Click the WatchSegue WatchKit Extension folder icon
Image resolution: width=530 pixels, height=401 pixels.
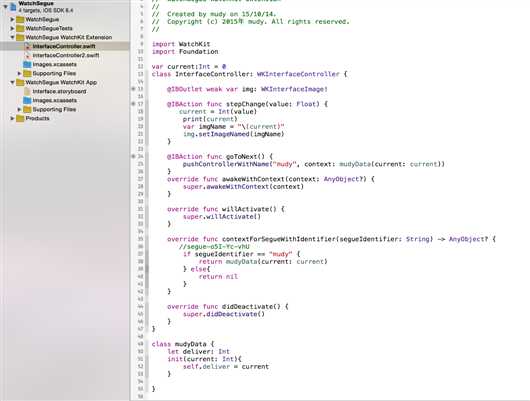tap(20, 37)
